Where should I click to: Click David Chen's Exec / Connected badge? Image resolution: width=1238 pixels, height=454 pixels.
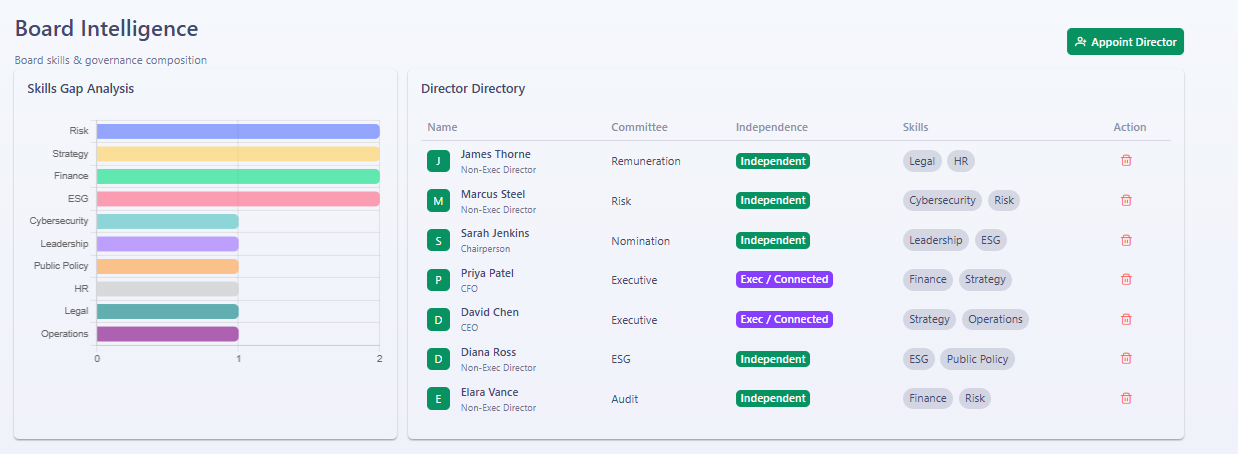pyautogui.click(x=784, y=319)
